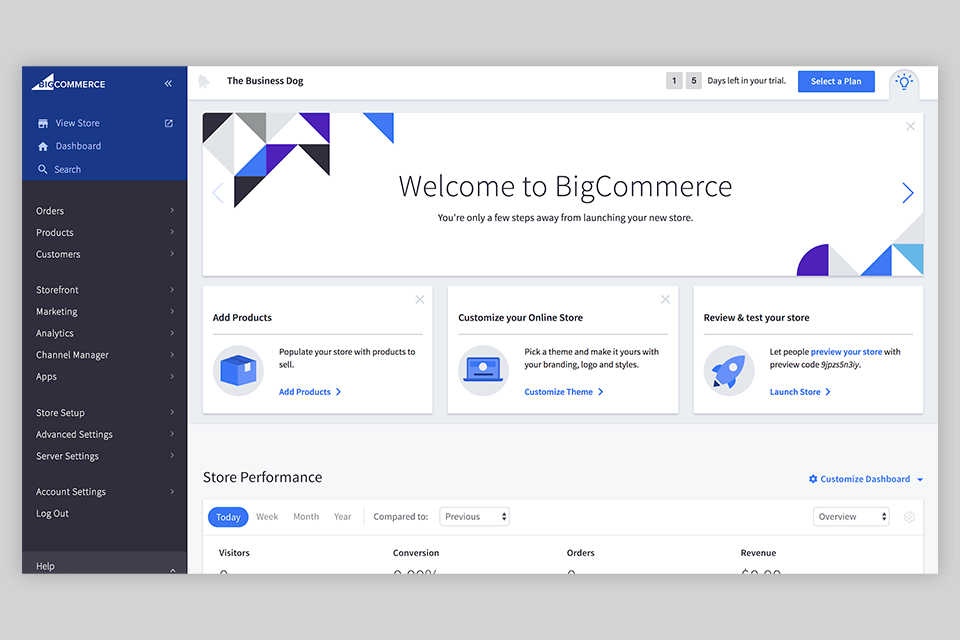Open the performance settings gear icon
The height and width of the screenshot is (640, 960).
[909, 517]
